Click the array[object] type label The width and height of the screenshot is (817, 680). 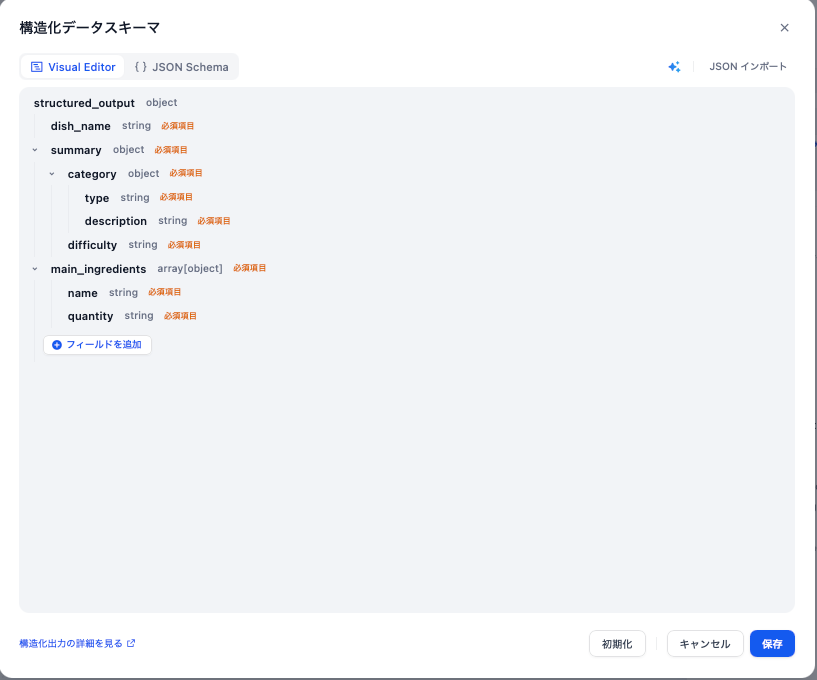pos(190,268)
